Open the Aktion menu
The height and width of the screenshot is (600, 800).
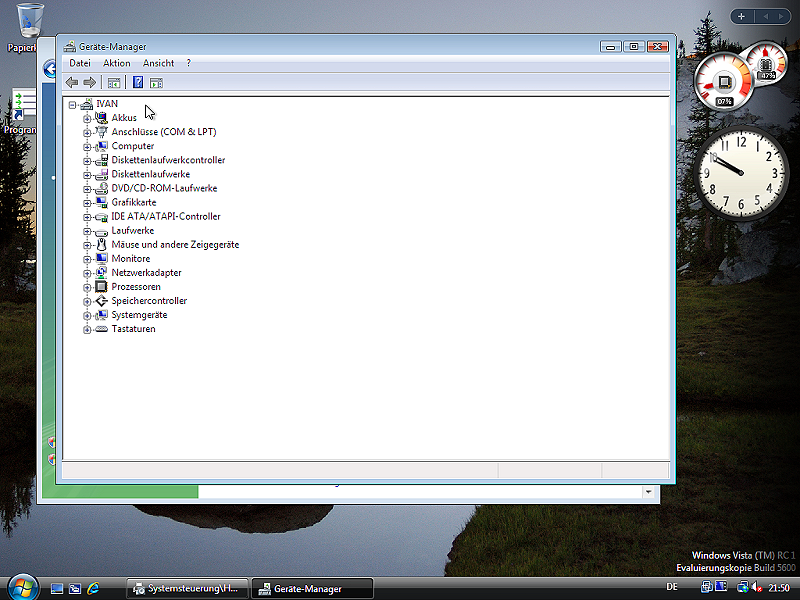pyautogui.click(x=116, y=63)
